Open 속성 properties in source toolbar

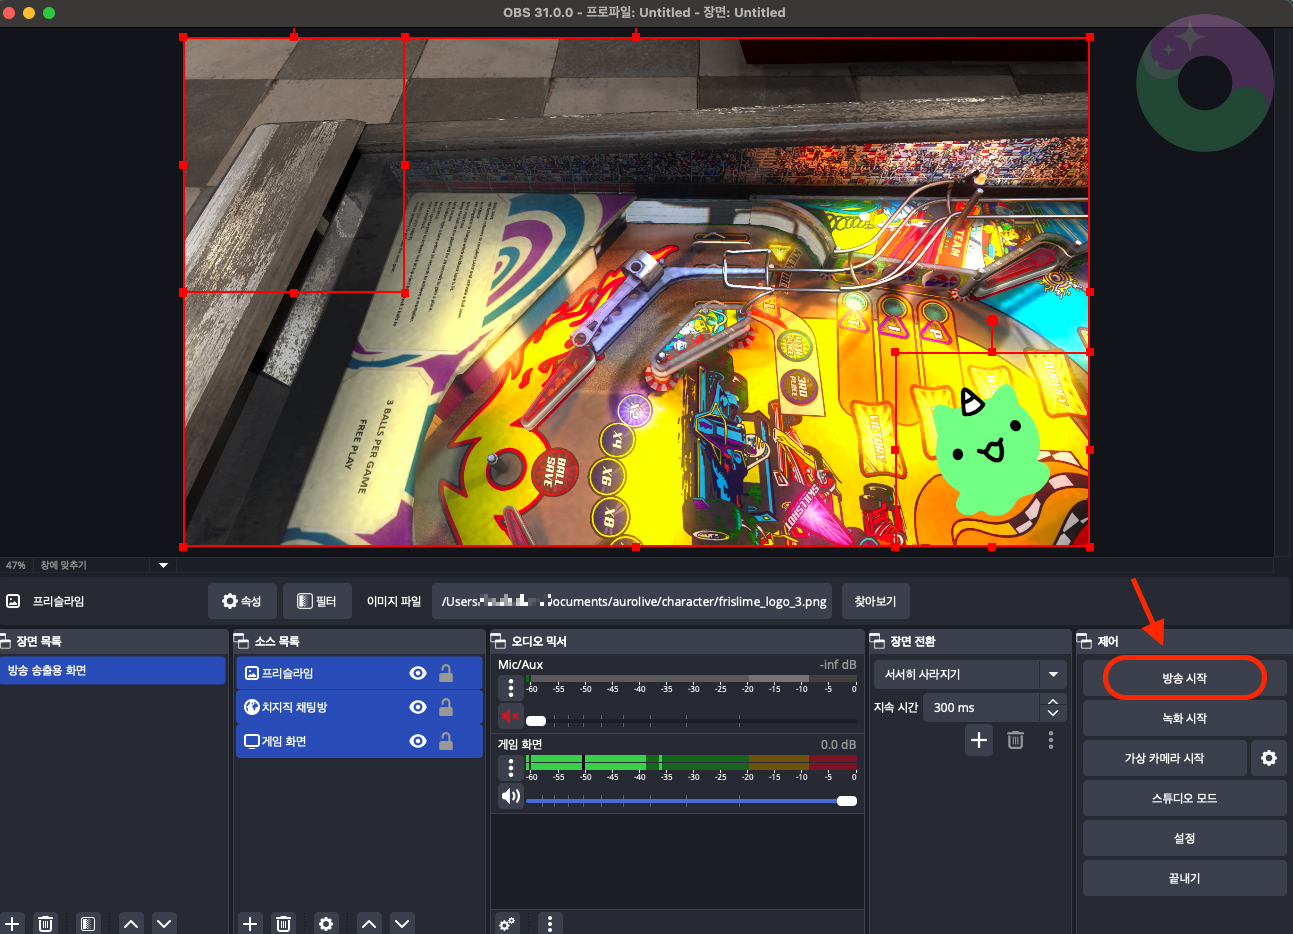pyautogui.click(x=242, y=601)
